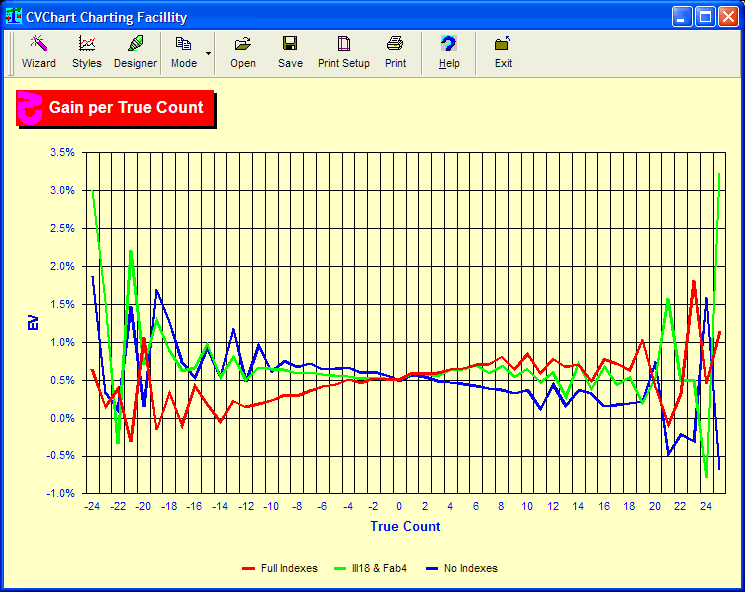Click the Mode toolbar icon
The width and height of the screenshot is (745, 592).
coord(183,51)
